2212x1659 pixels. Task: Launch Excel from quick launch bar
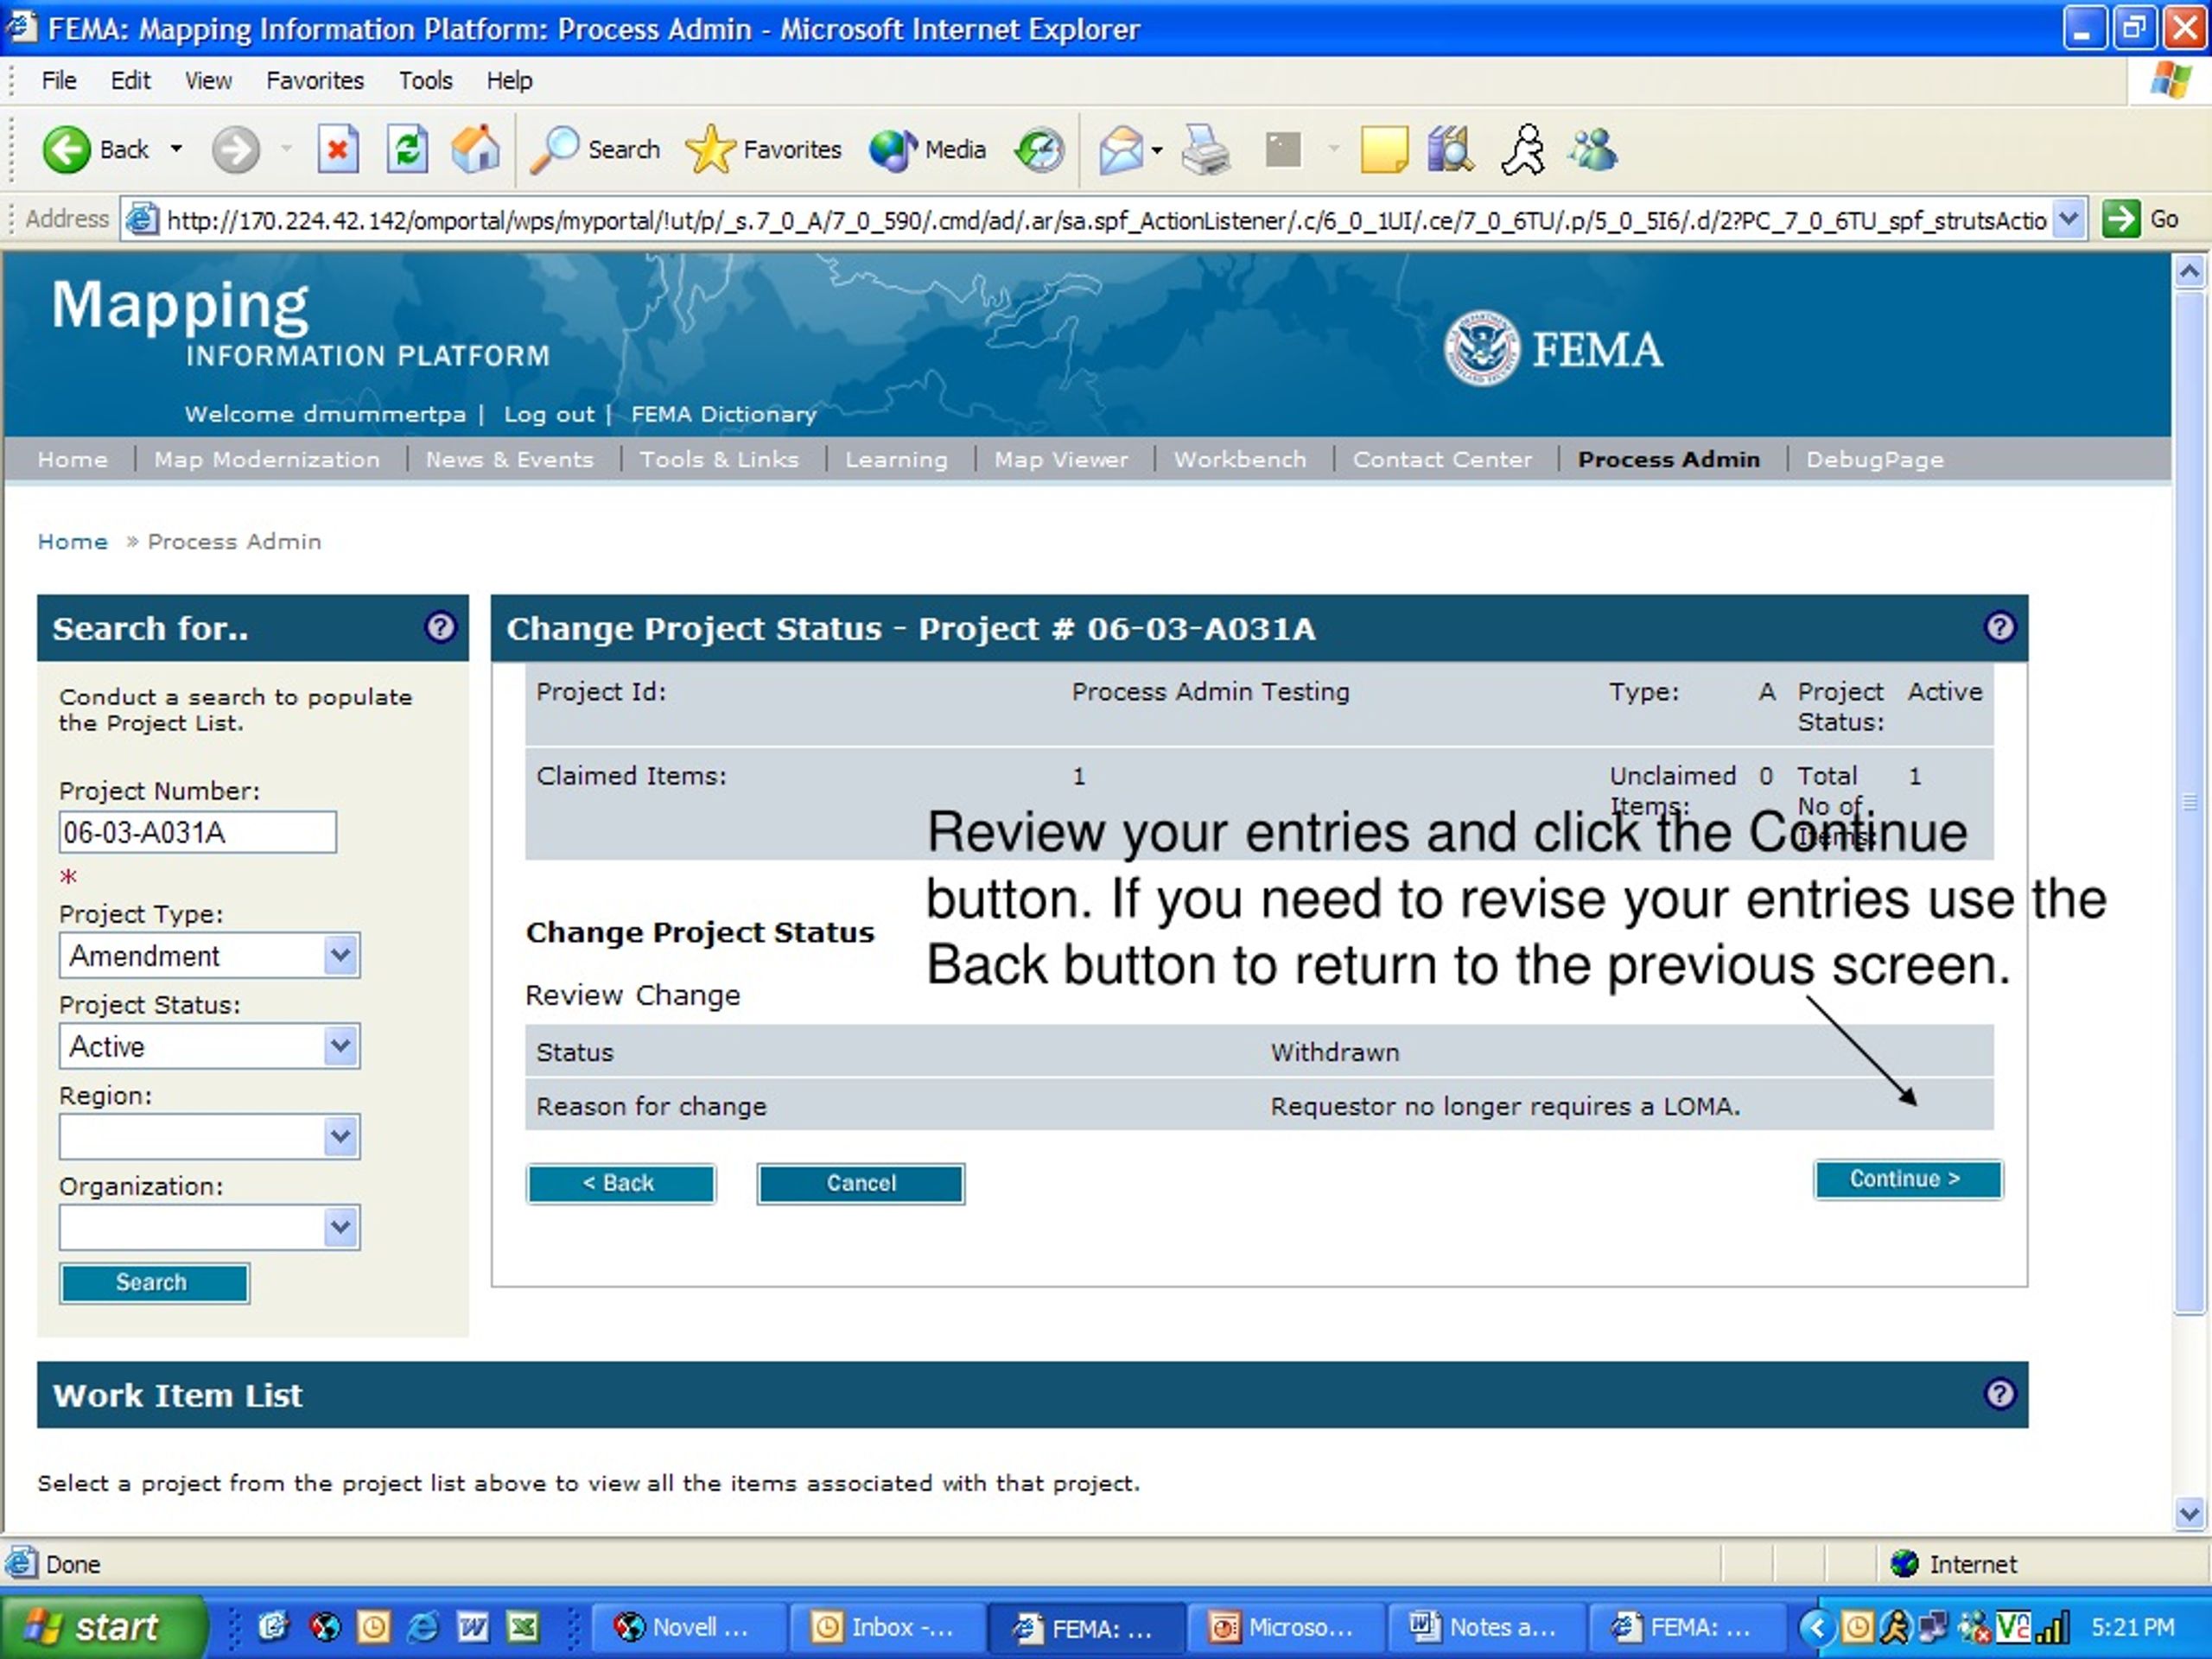pos(523,1627)
